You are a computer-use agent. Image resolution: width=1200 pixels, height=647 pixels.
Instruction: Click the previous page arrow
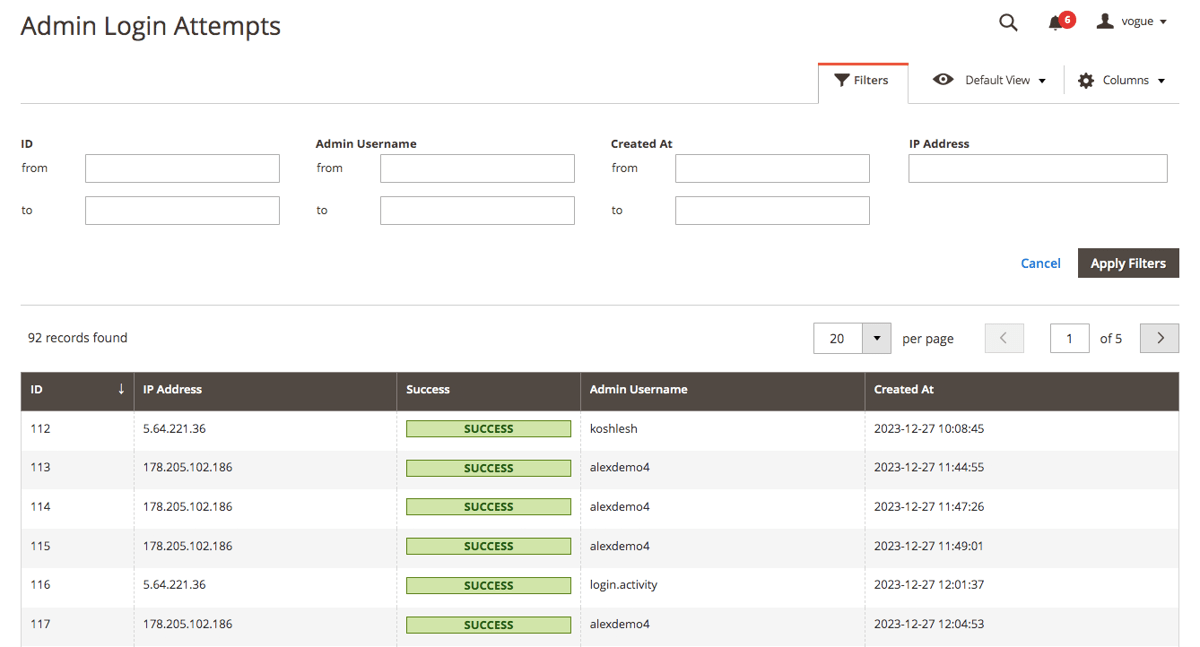pyautogui.click(x=1004, y=338)
